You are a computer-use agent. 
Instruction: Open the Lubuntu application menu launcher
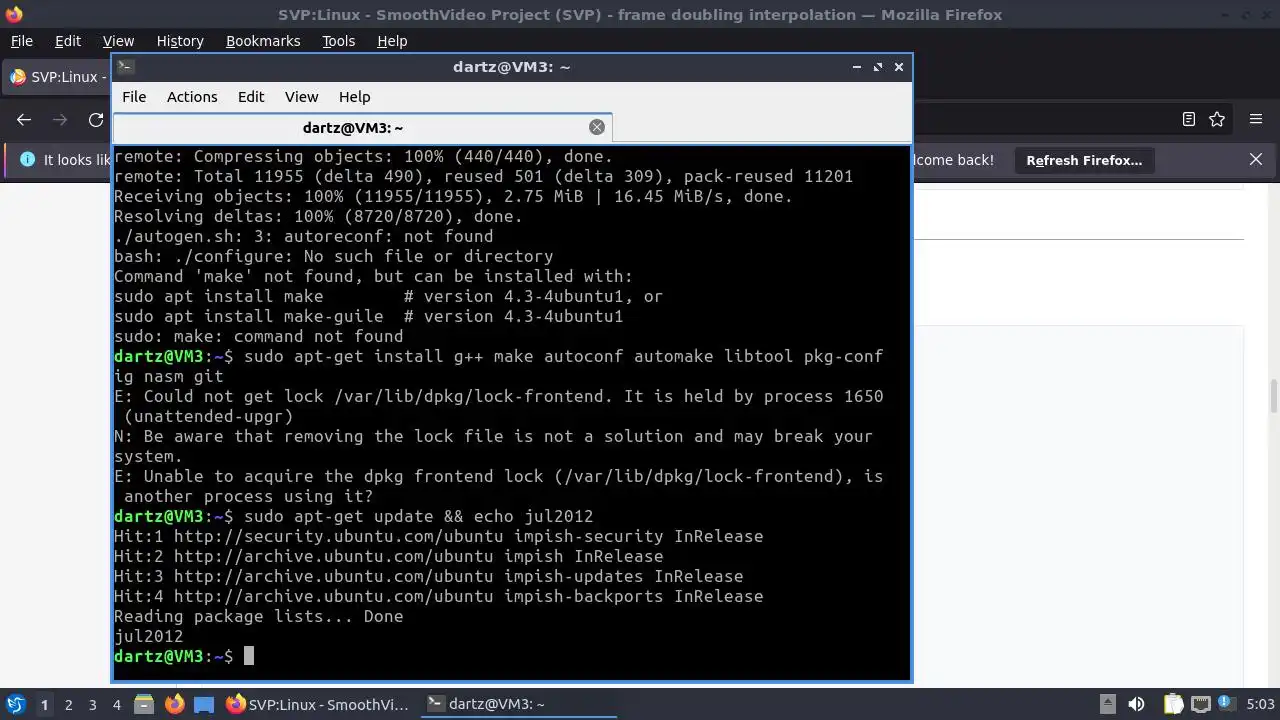tap(15, 704)
